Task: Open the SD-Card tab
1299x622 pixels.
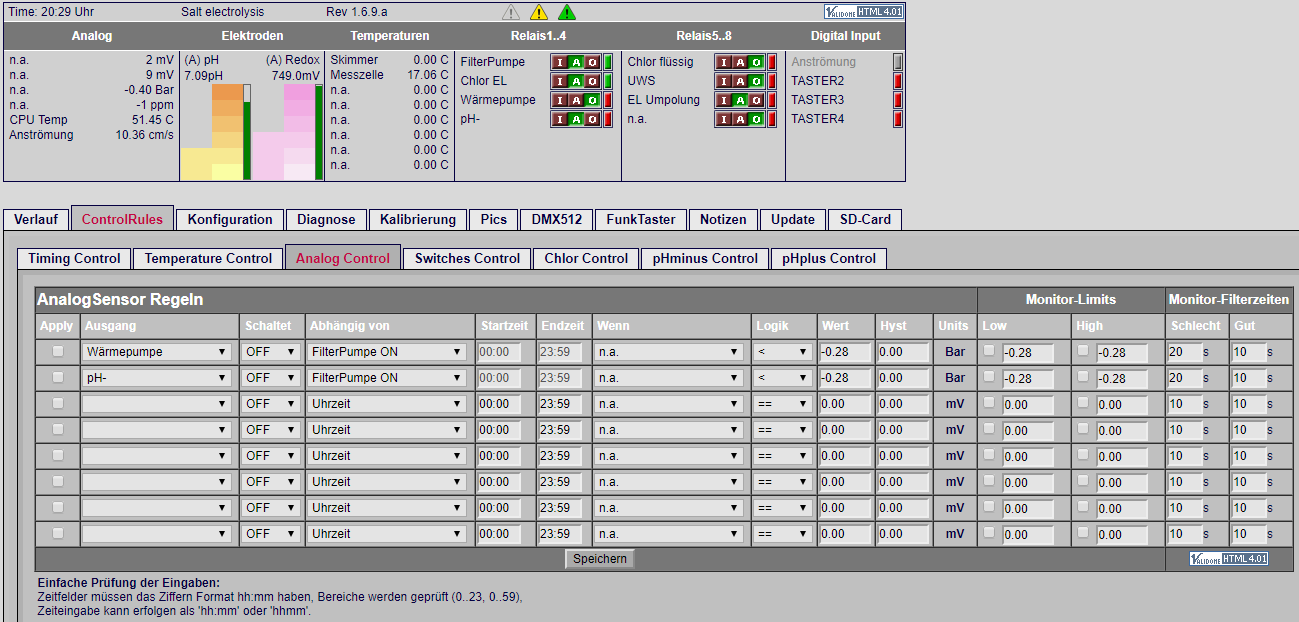Action: pos(863,219)
